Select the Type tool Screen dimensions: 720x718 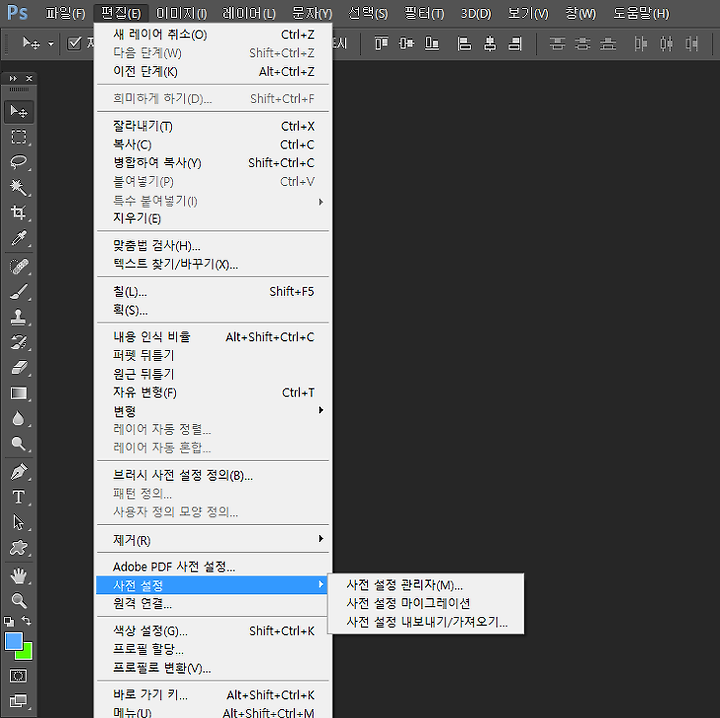pos(19,497)
